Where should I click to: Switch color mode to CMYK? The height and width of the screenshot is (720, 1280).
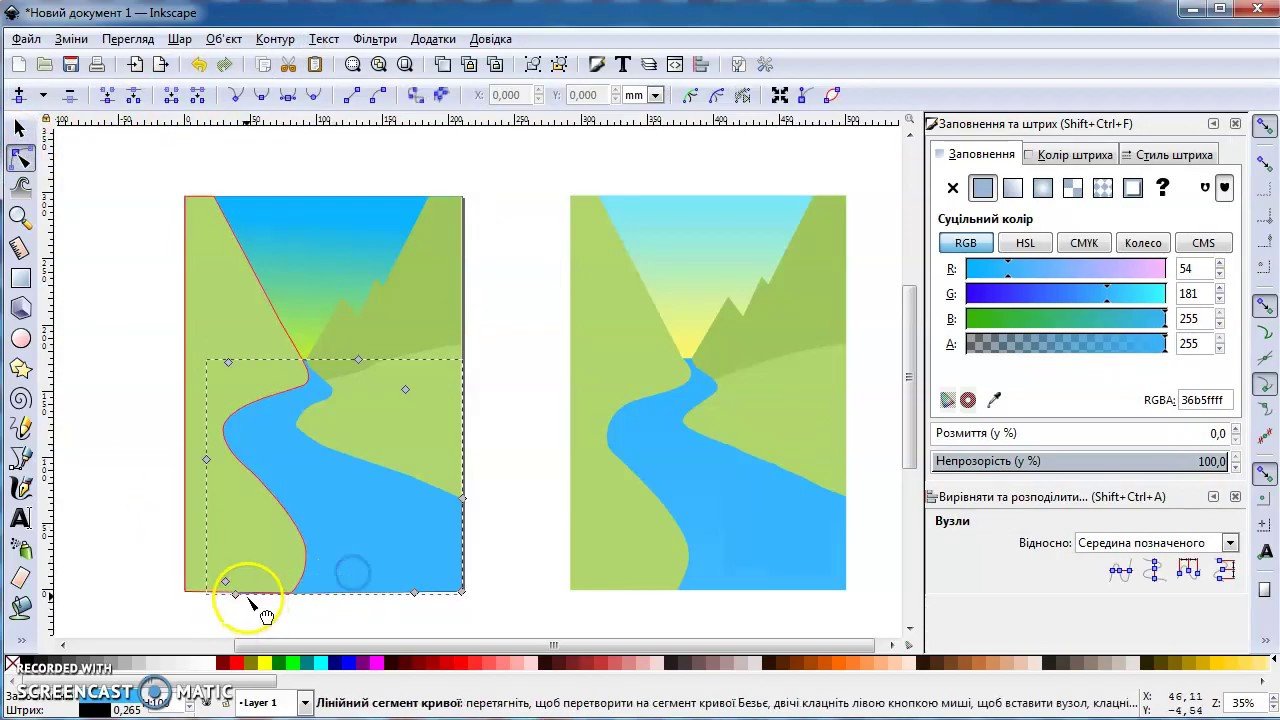click(1084, 243)
